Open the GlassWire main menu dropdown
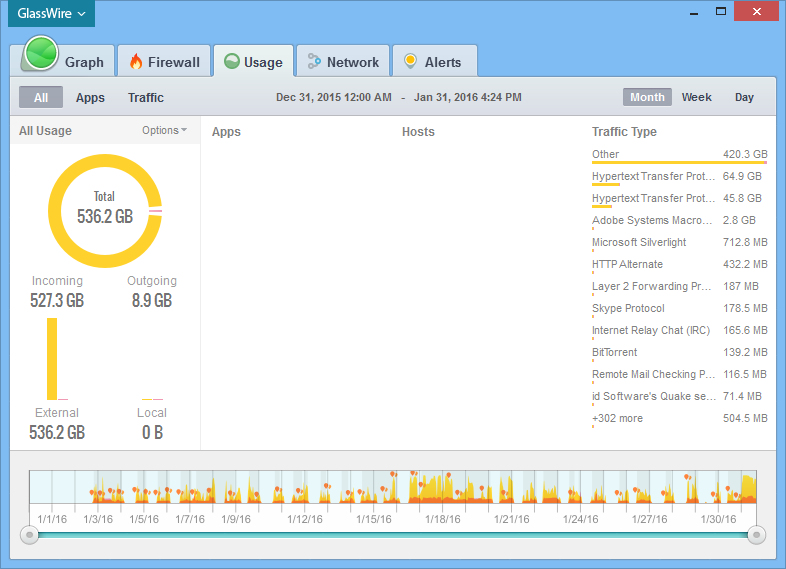This screenshot has height=569, width=786. click(51, 14)
